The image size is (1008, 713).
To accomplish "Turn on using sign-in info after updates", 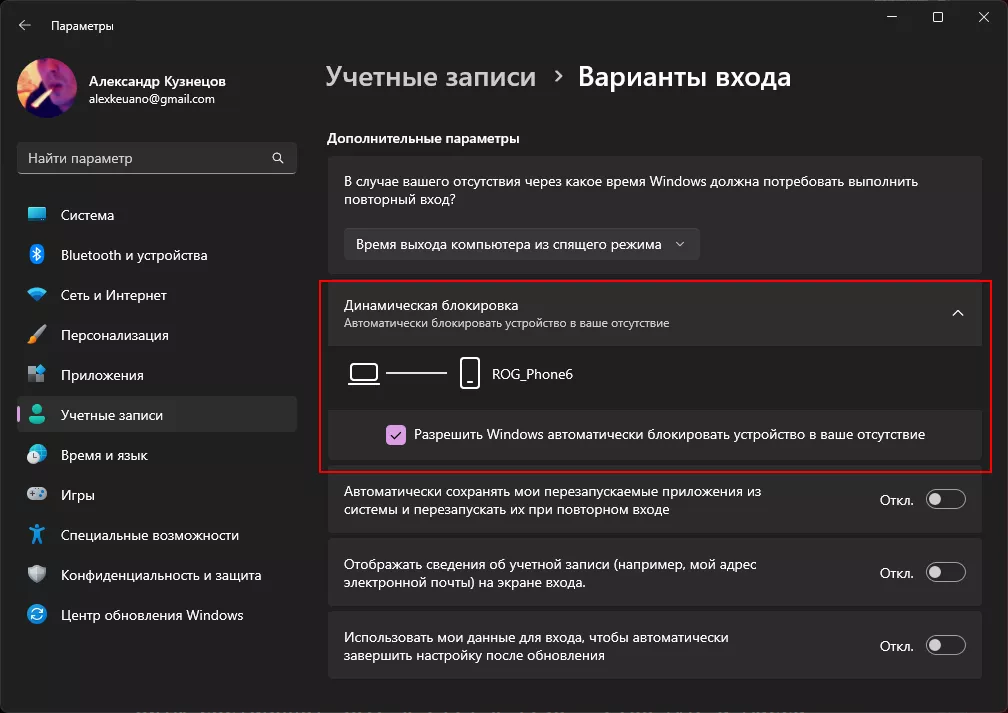I will tap(946, 645).
